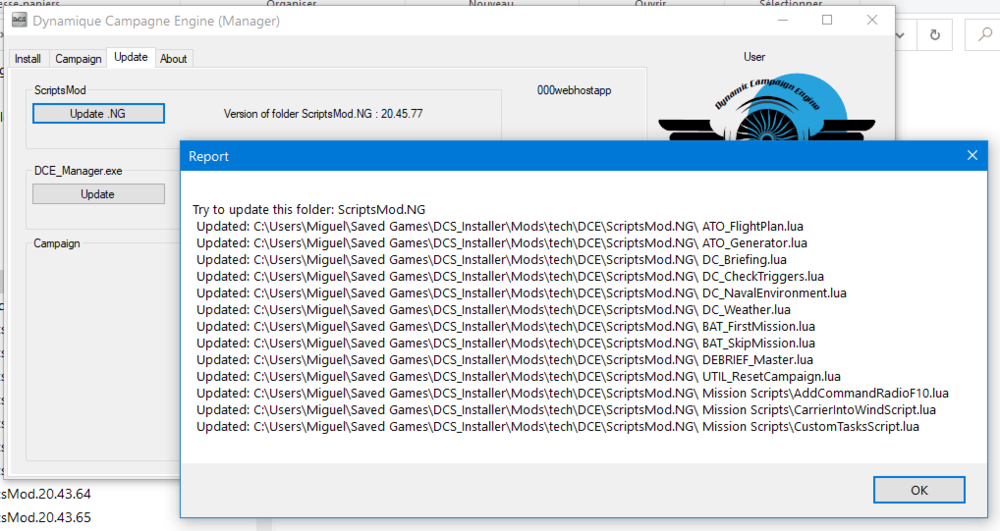
Task: Select the Update tab
Action: [131, 57]
